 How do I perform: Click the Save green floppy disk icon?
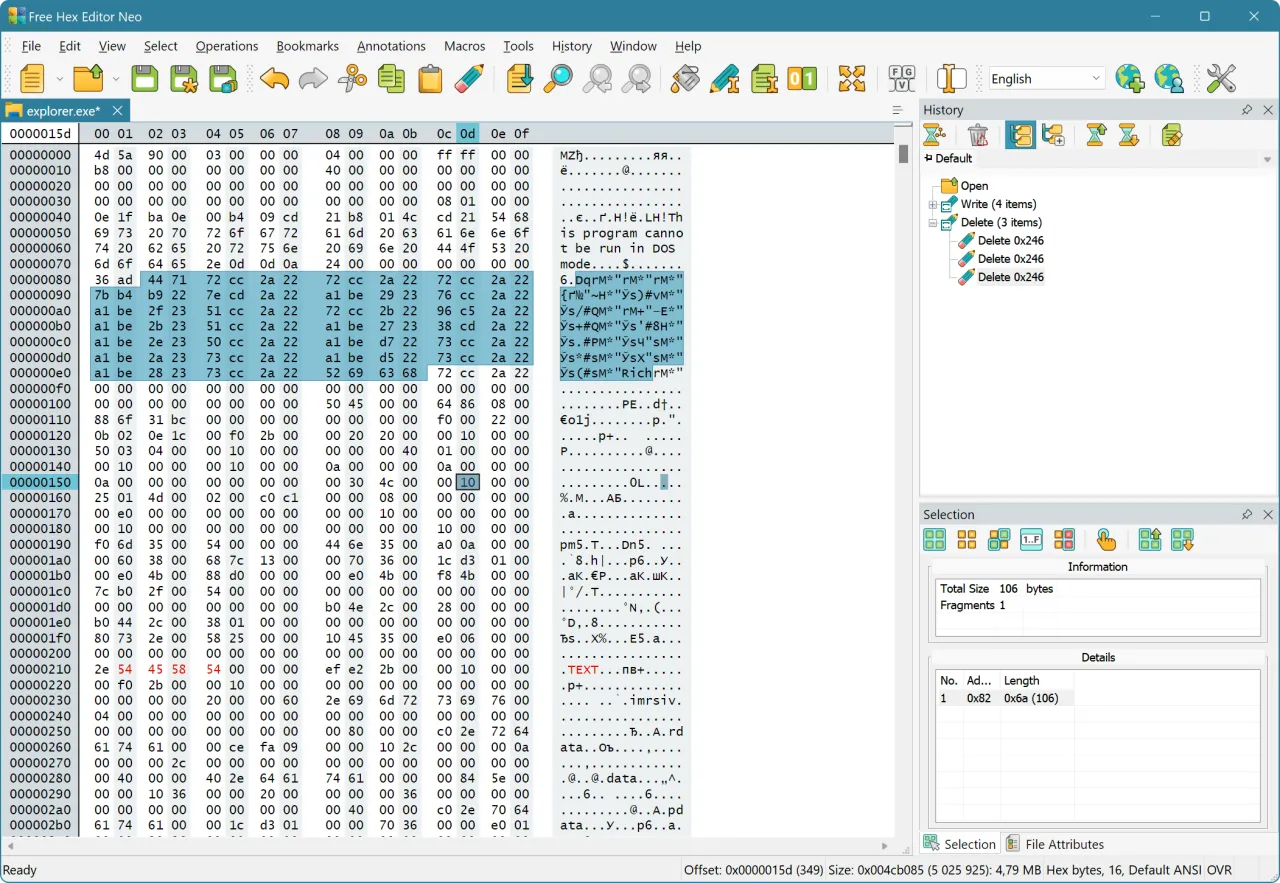[x=145, y=79]
